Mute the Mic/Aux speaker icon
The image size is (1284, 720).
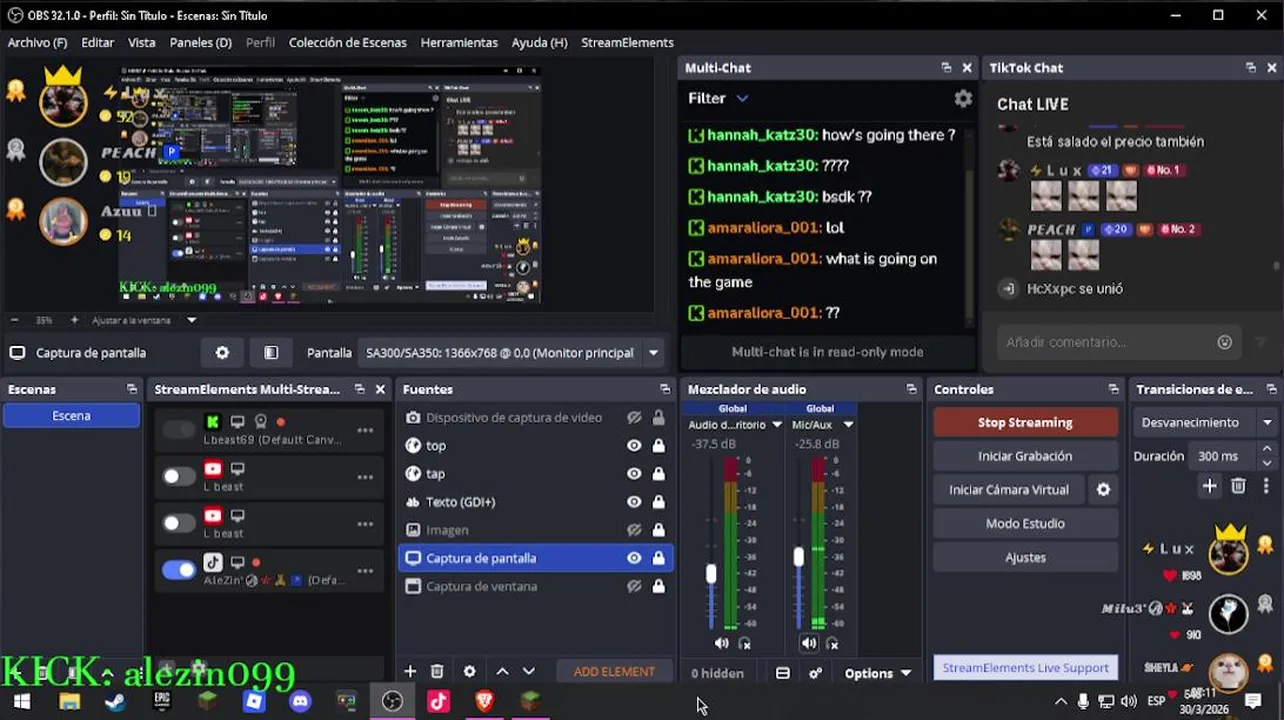809,643
